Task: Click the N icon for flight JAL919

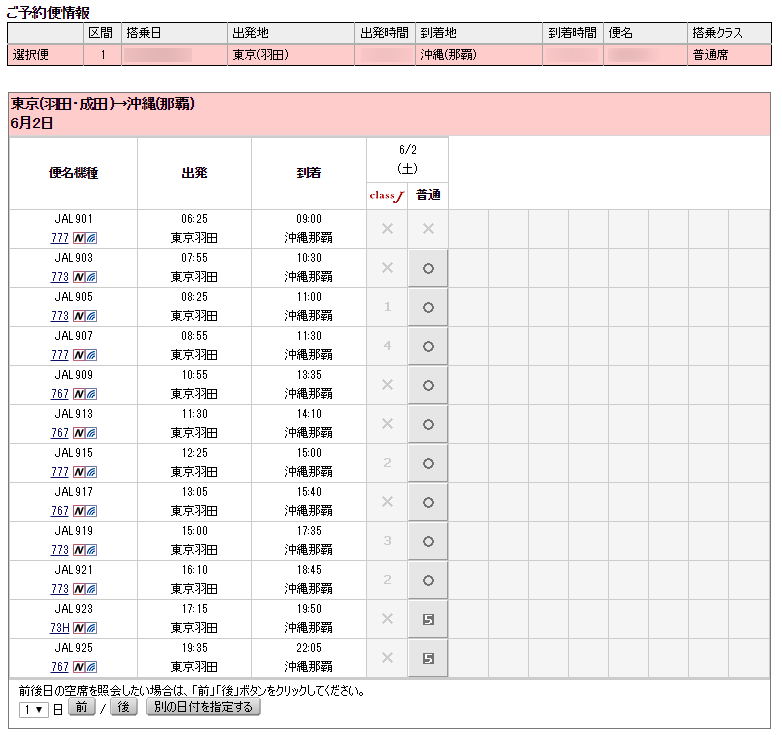Action: coord(79,550)
